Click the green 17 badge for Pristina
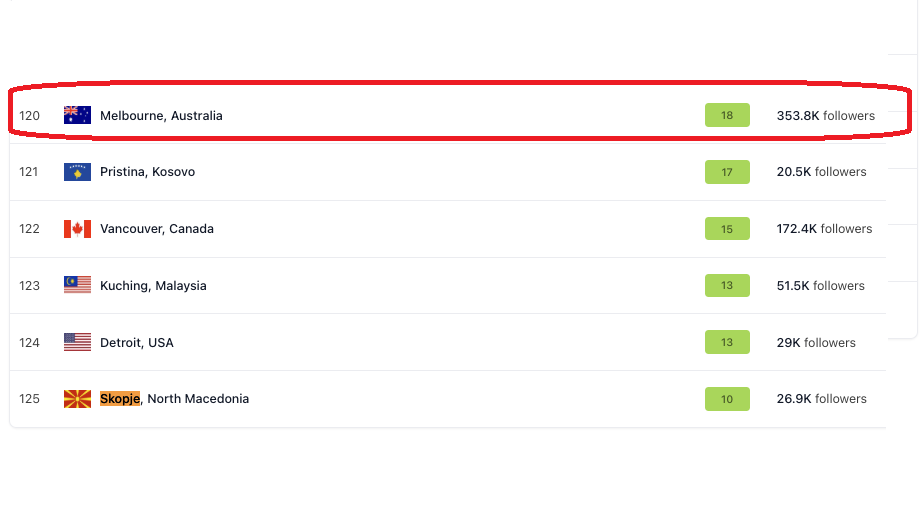 [x=727, y=172]
